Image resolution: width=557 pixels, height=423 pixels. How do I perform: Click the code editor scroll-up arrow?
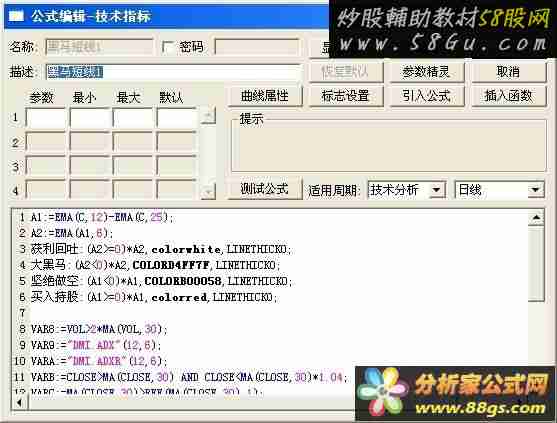point(536,218)
